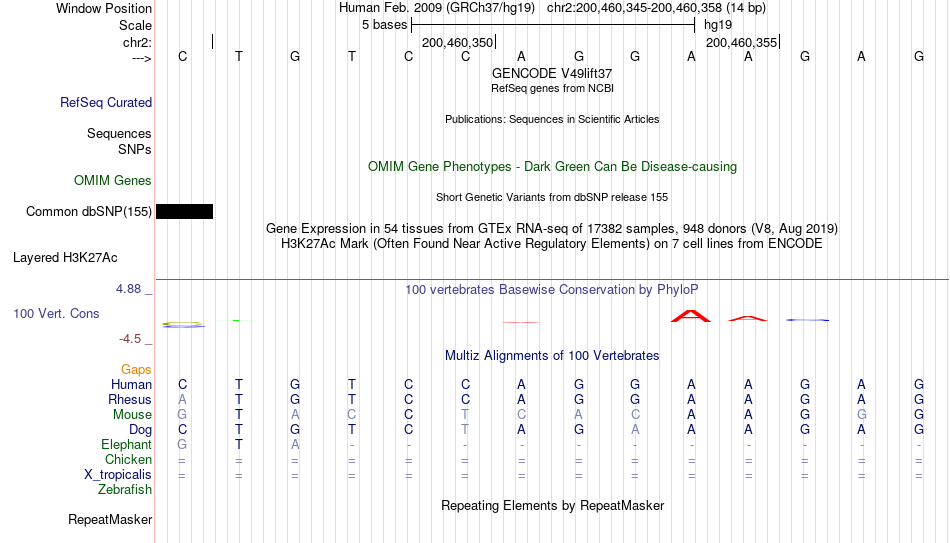Select the Chicken species row label
The image size is (950, 543).
(x=128, y=459)
